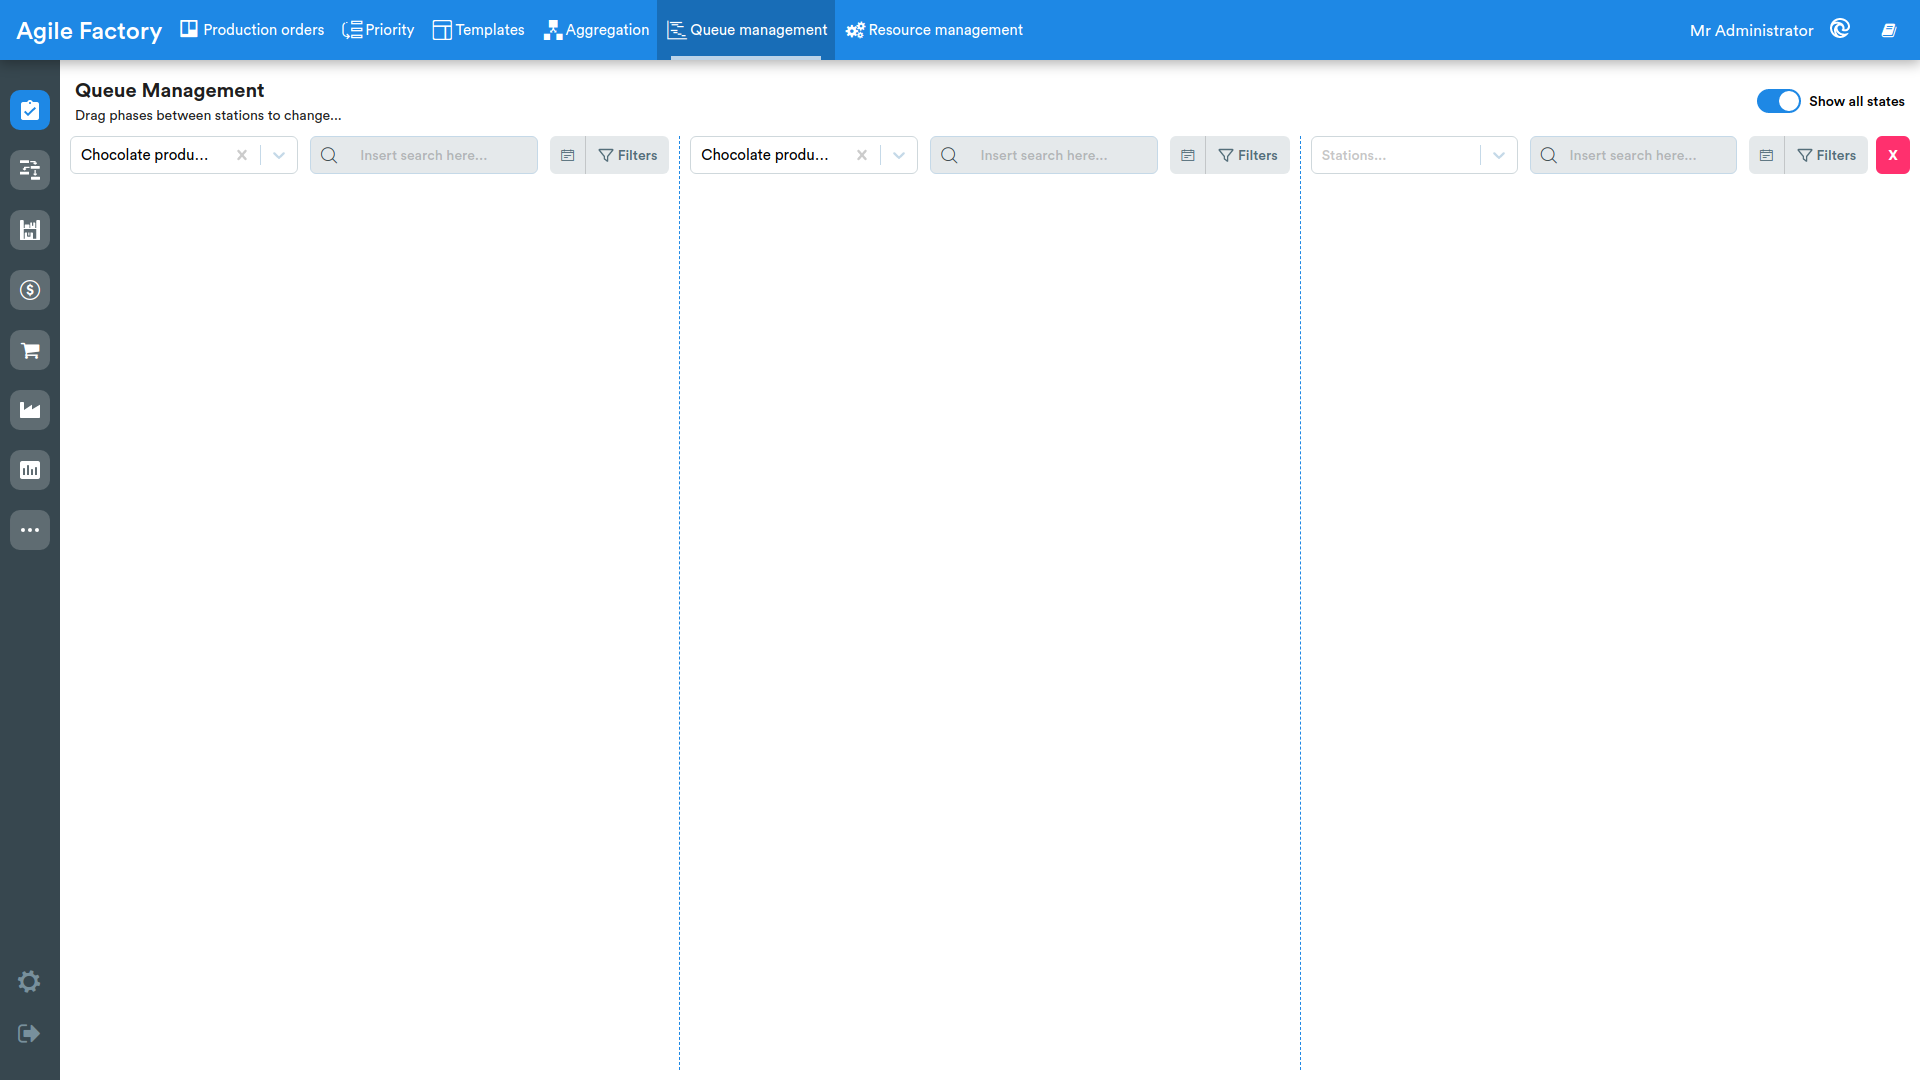The width and height of the screenshot is (1920, 1080).
Task: Open the dollar sign sidebar icon
Action: point(30,290)
